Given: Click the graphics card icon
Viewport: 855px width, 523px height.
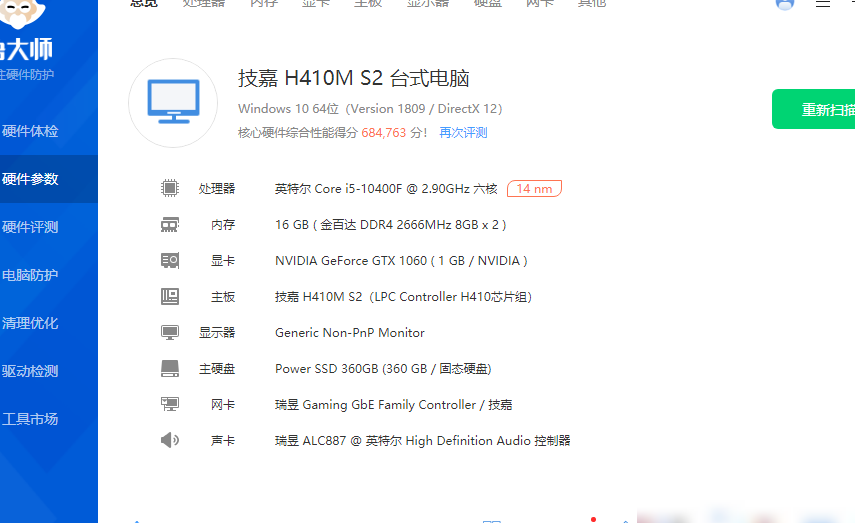Looking at the screenshot, I should click(x=170, y=260).
